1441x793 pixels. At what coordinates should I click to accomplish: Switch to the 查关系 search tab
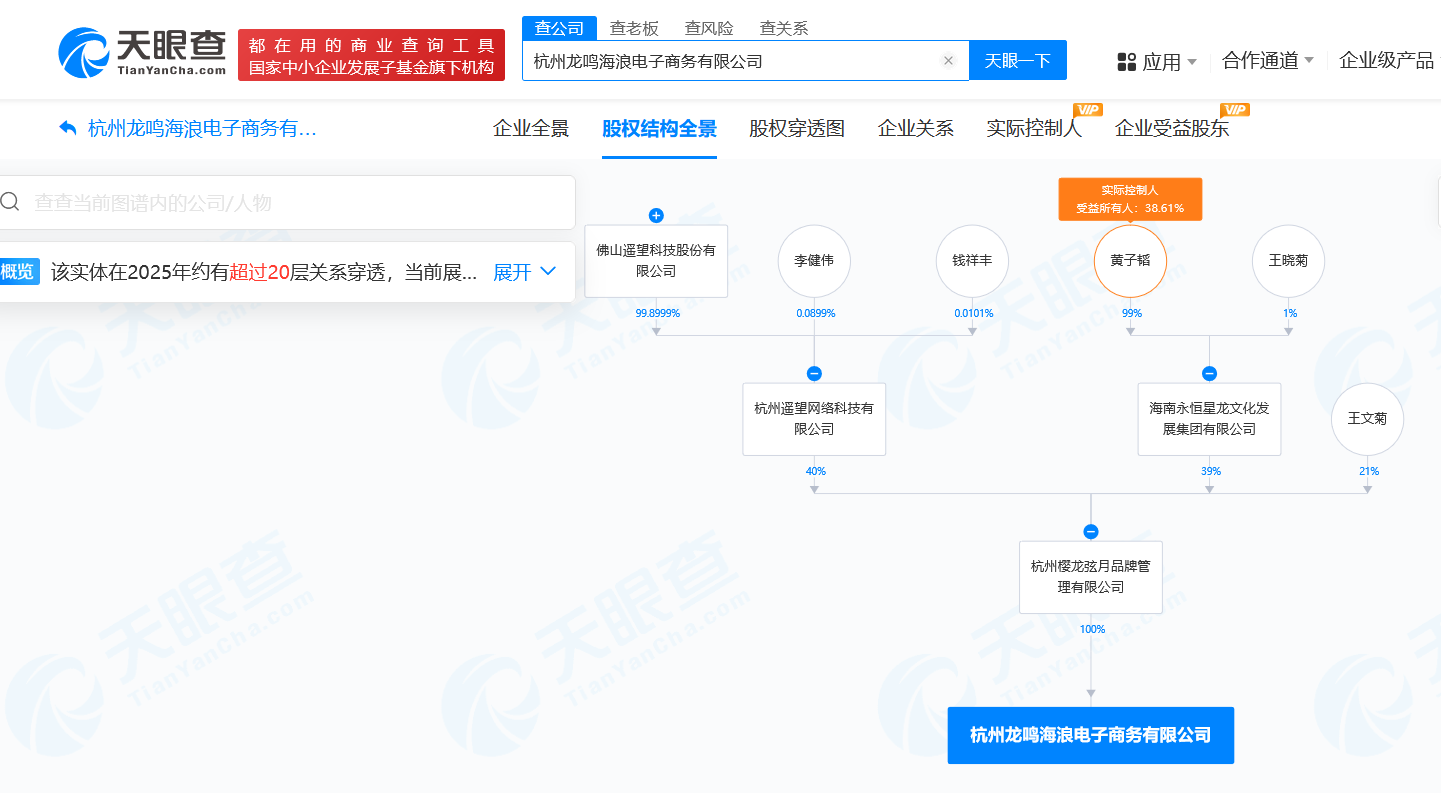[x=784, y=28]
